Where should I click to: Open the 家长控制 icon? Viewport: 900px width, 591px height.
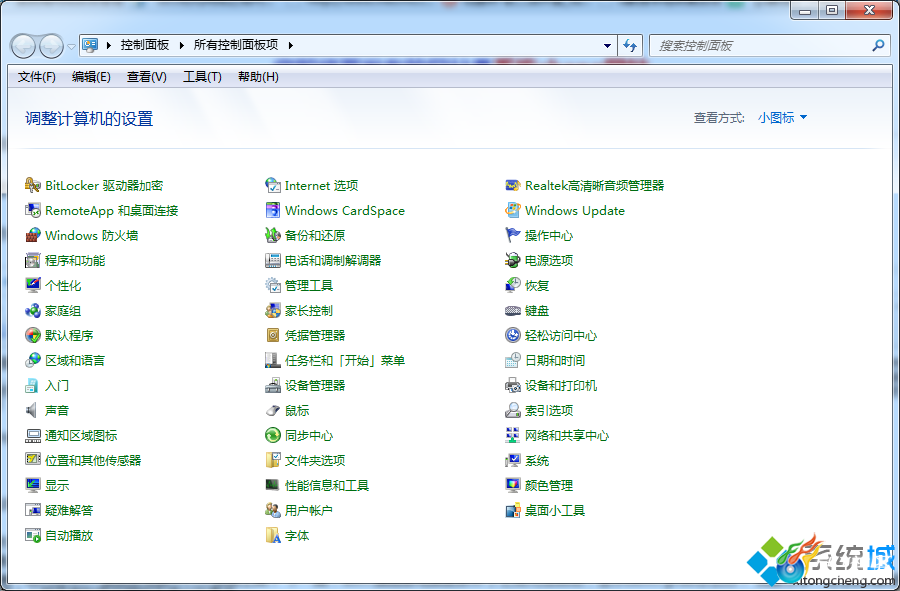pos(273,310)
